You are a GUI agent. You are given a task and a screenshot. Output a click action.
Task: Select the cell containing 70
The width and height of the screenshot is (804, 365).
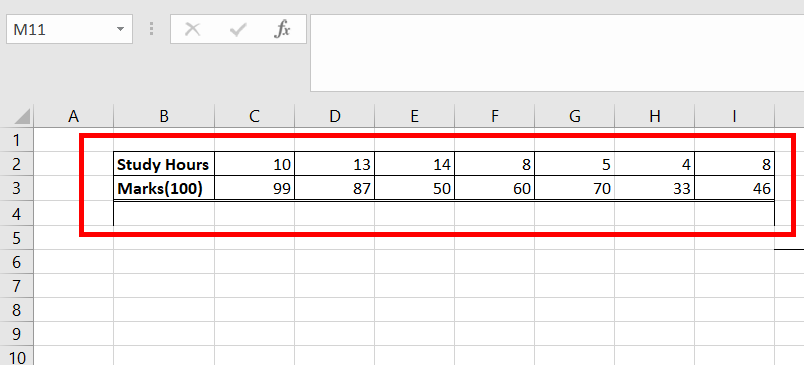pyautogui.click(x=574, y=188)
